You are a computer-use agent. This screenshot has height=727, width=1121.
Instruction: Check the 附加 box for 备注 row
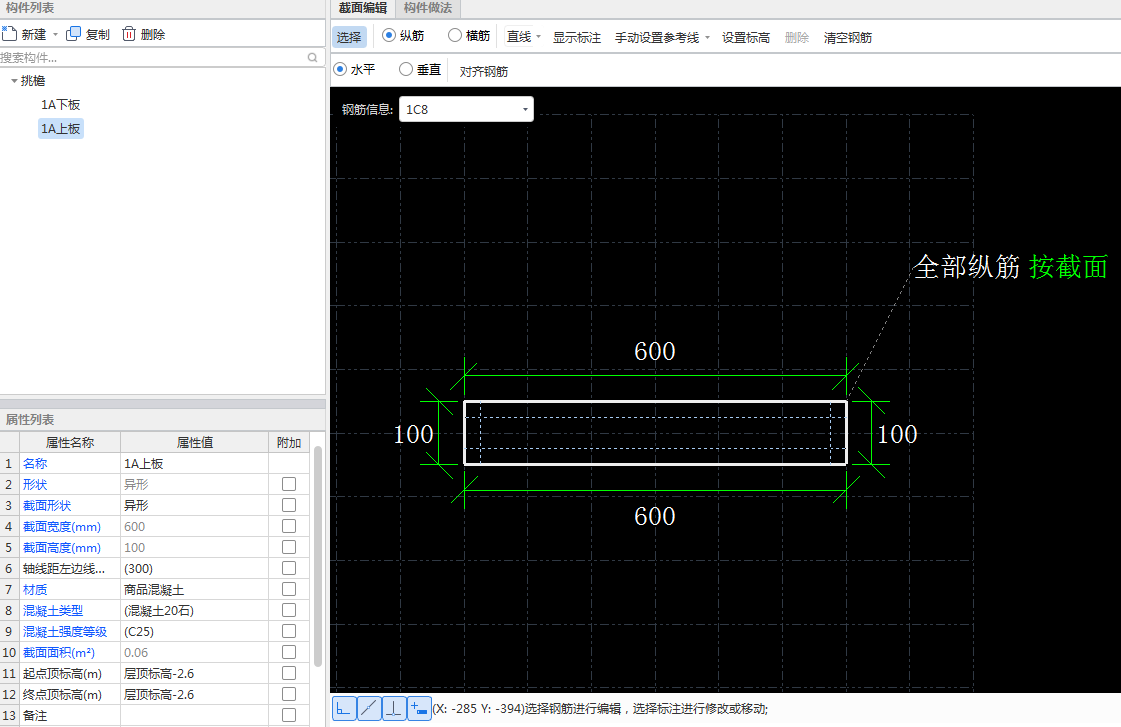(x=289, y=715)
